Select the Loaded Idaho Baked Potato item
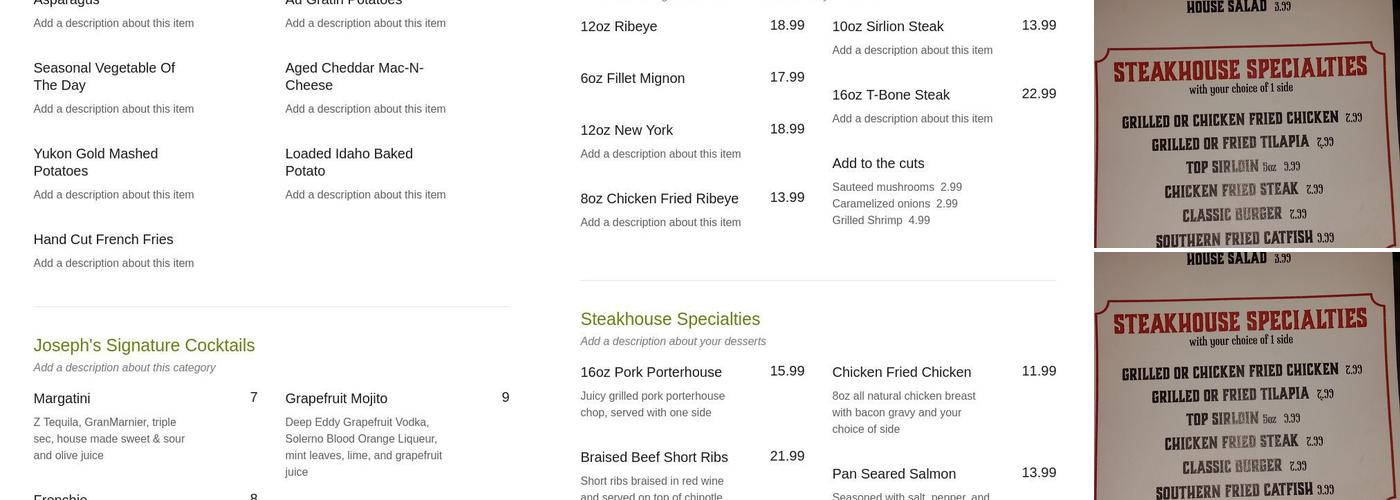 348,162
